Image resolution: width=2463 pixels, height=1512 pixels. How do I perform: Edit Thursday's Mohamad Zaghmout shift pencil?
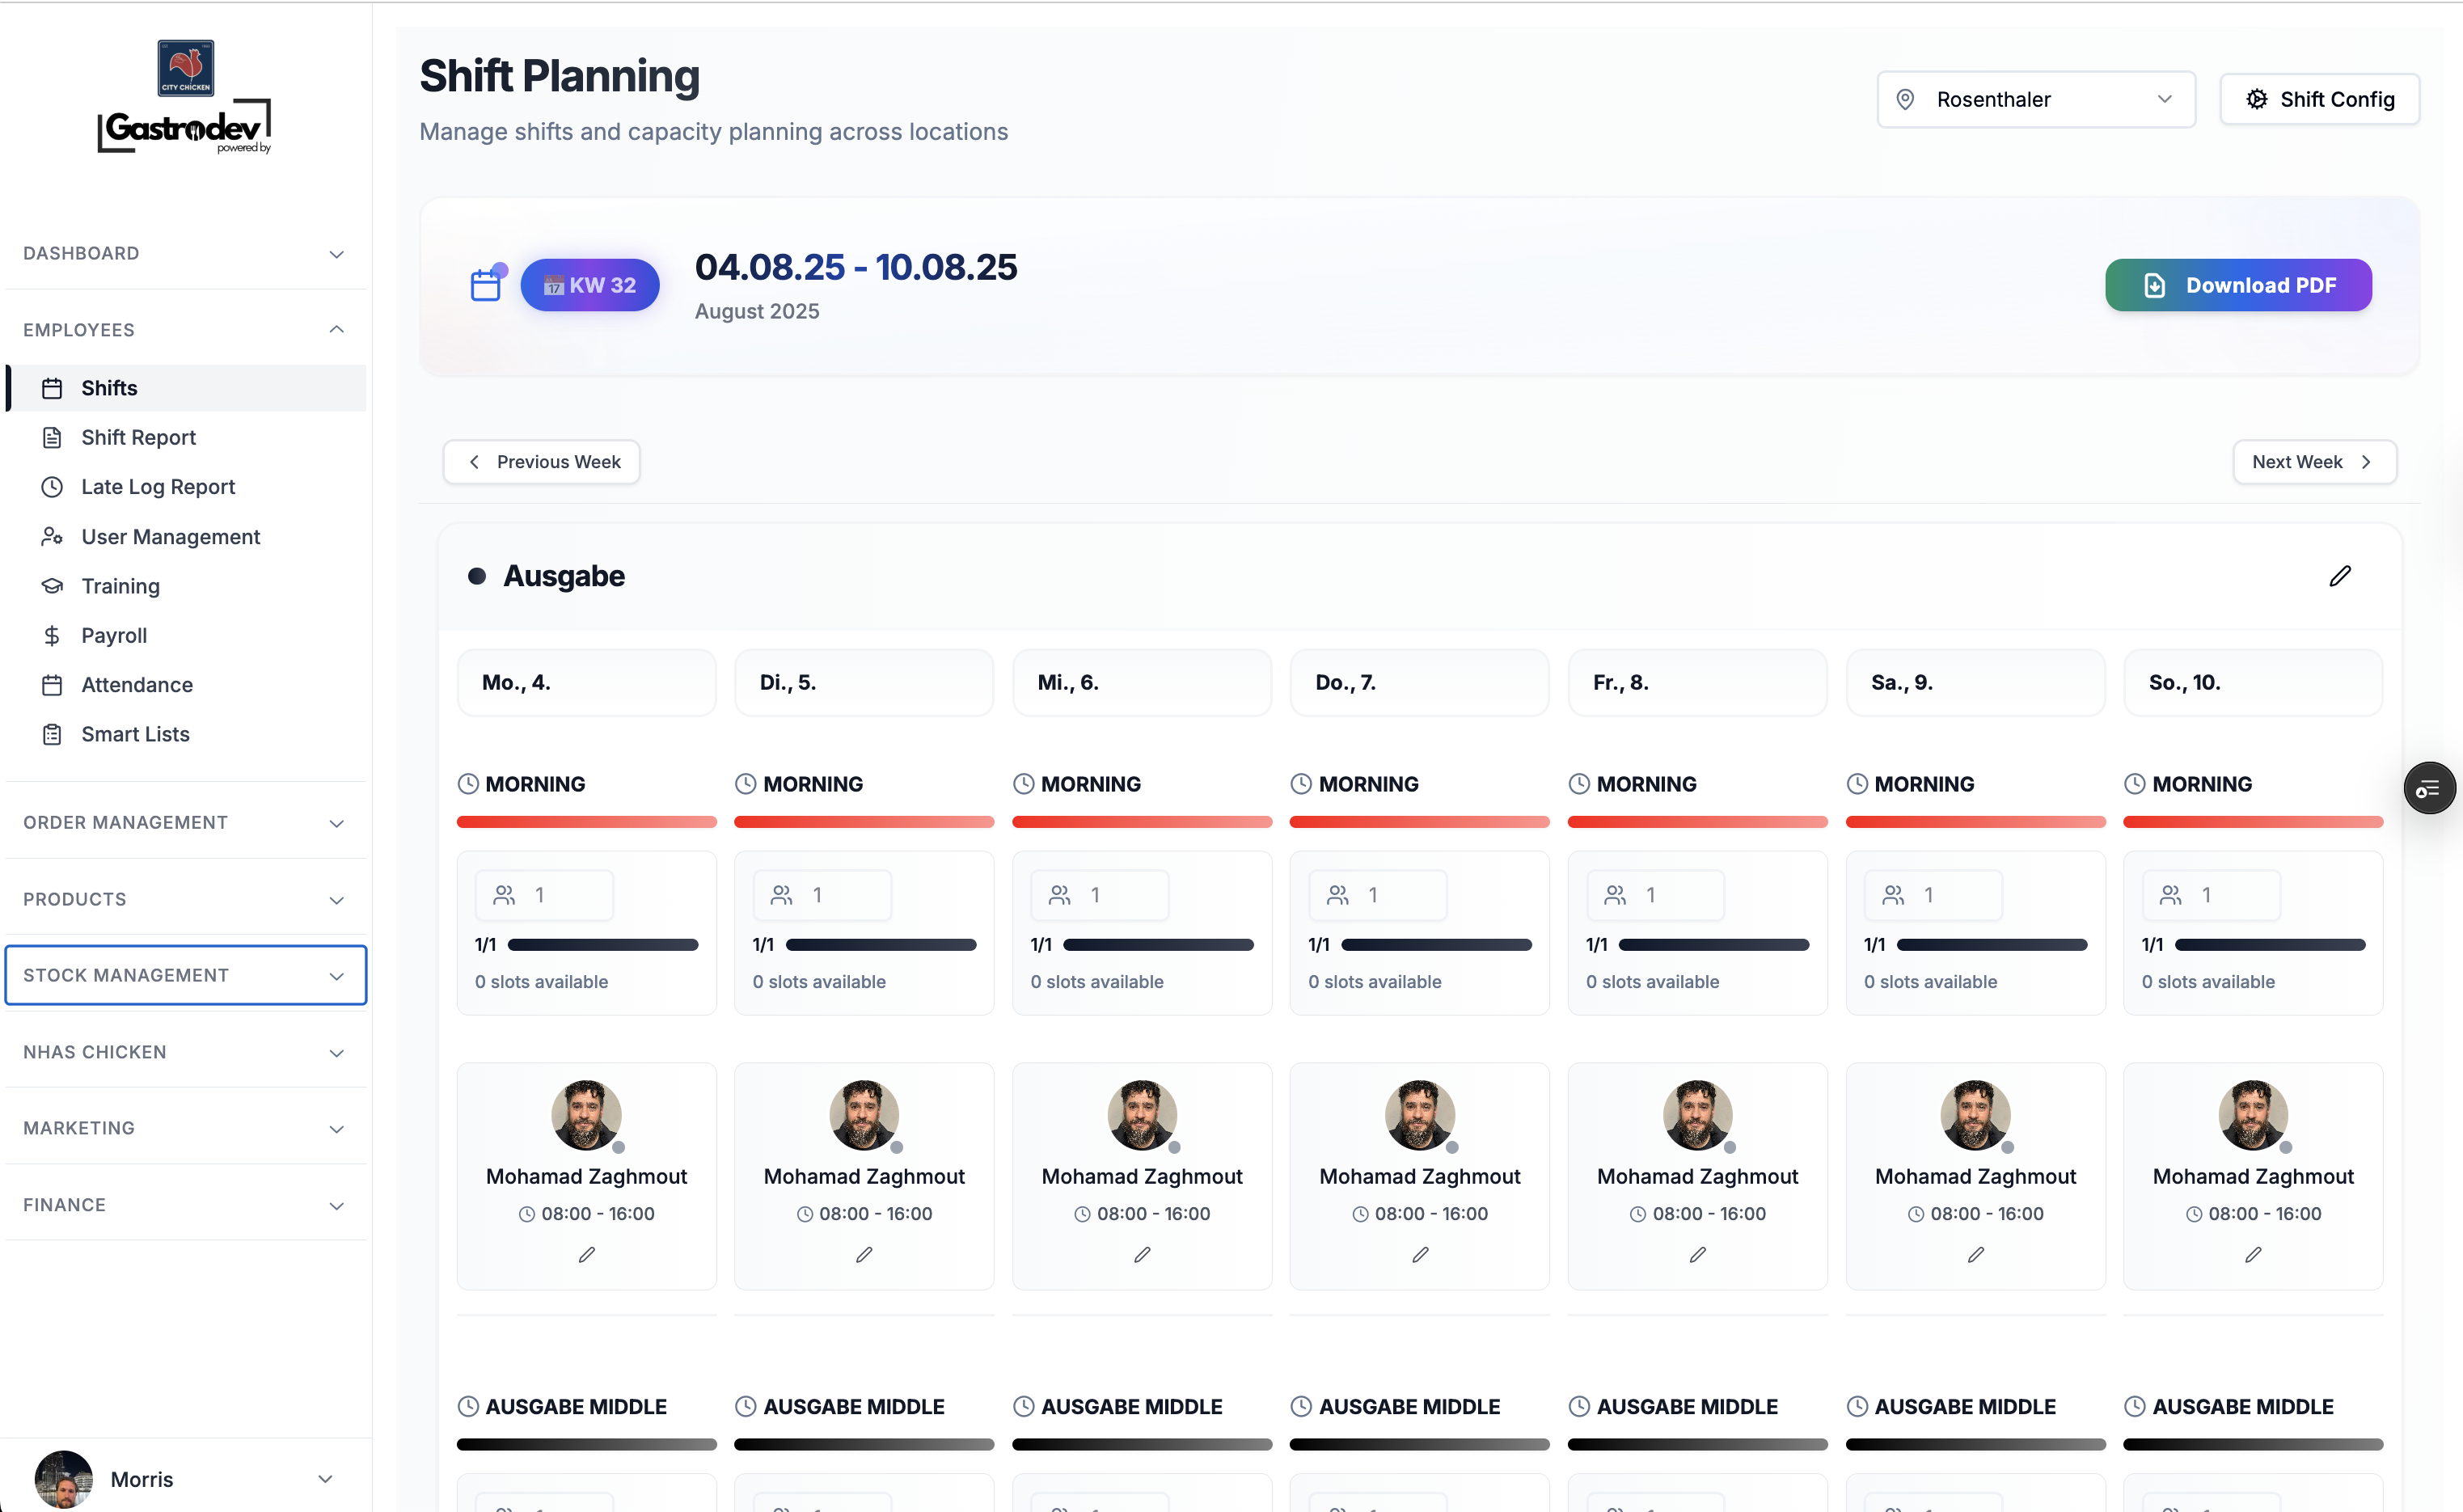(x=1419, y=1254)
